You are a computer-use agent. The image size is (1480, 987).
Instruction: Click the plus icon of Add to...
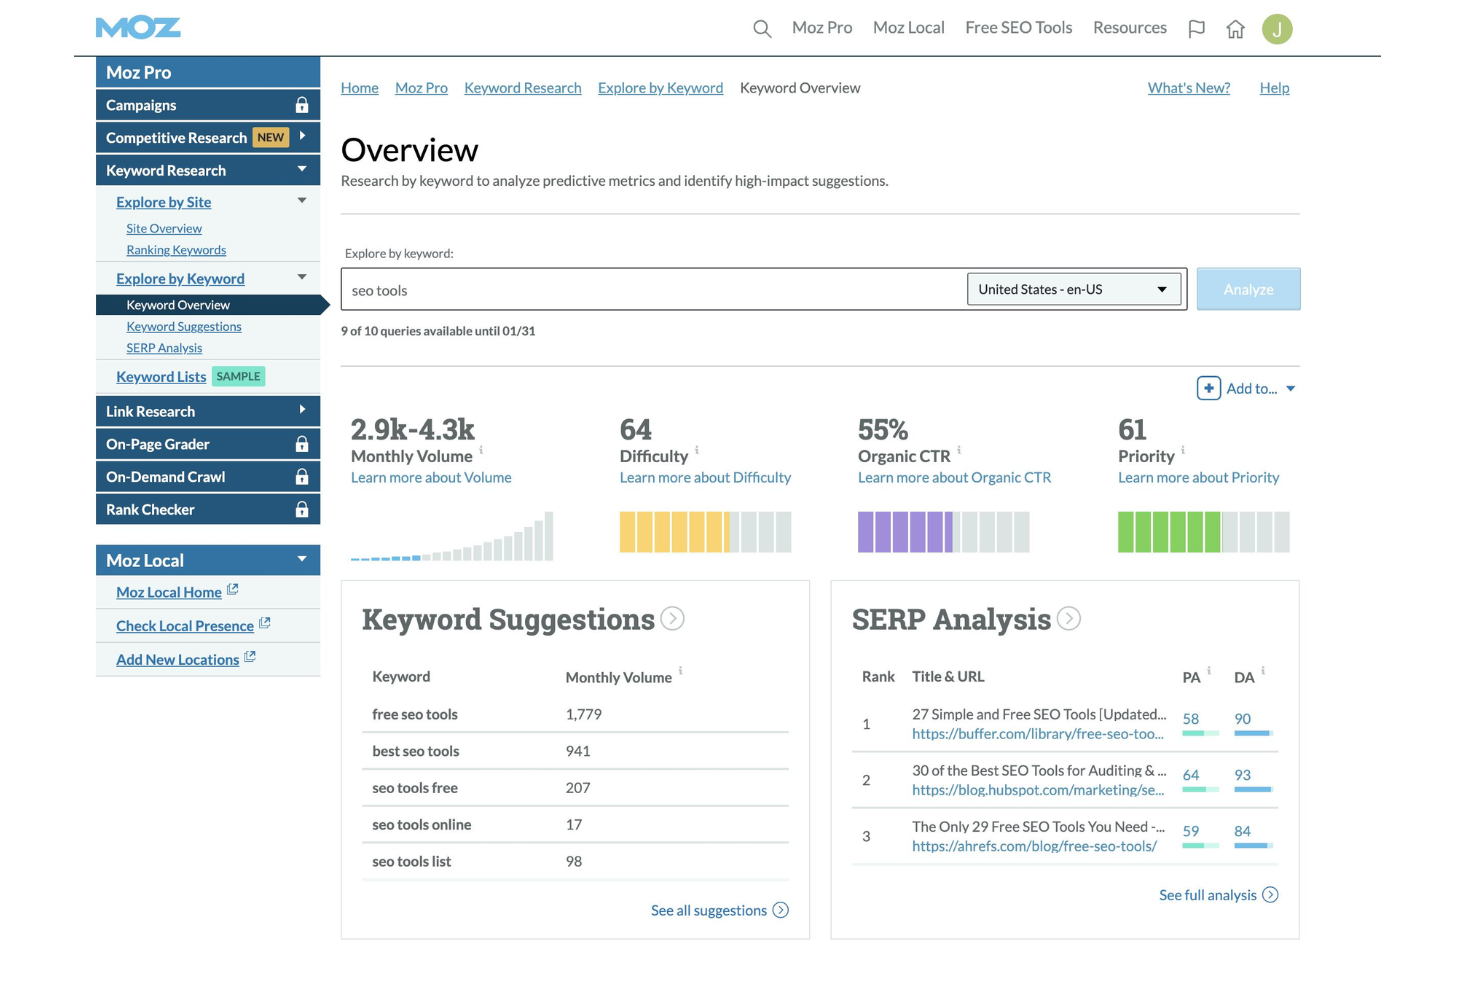(x=1208, y=388)
